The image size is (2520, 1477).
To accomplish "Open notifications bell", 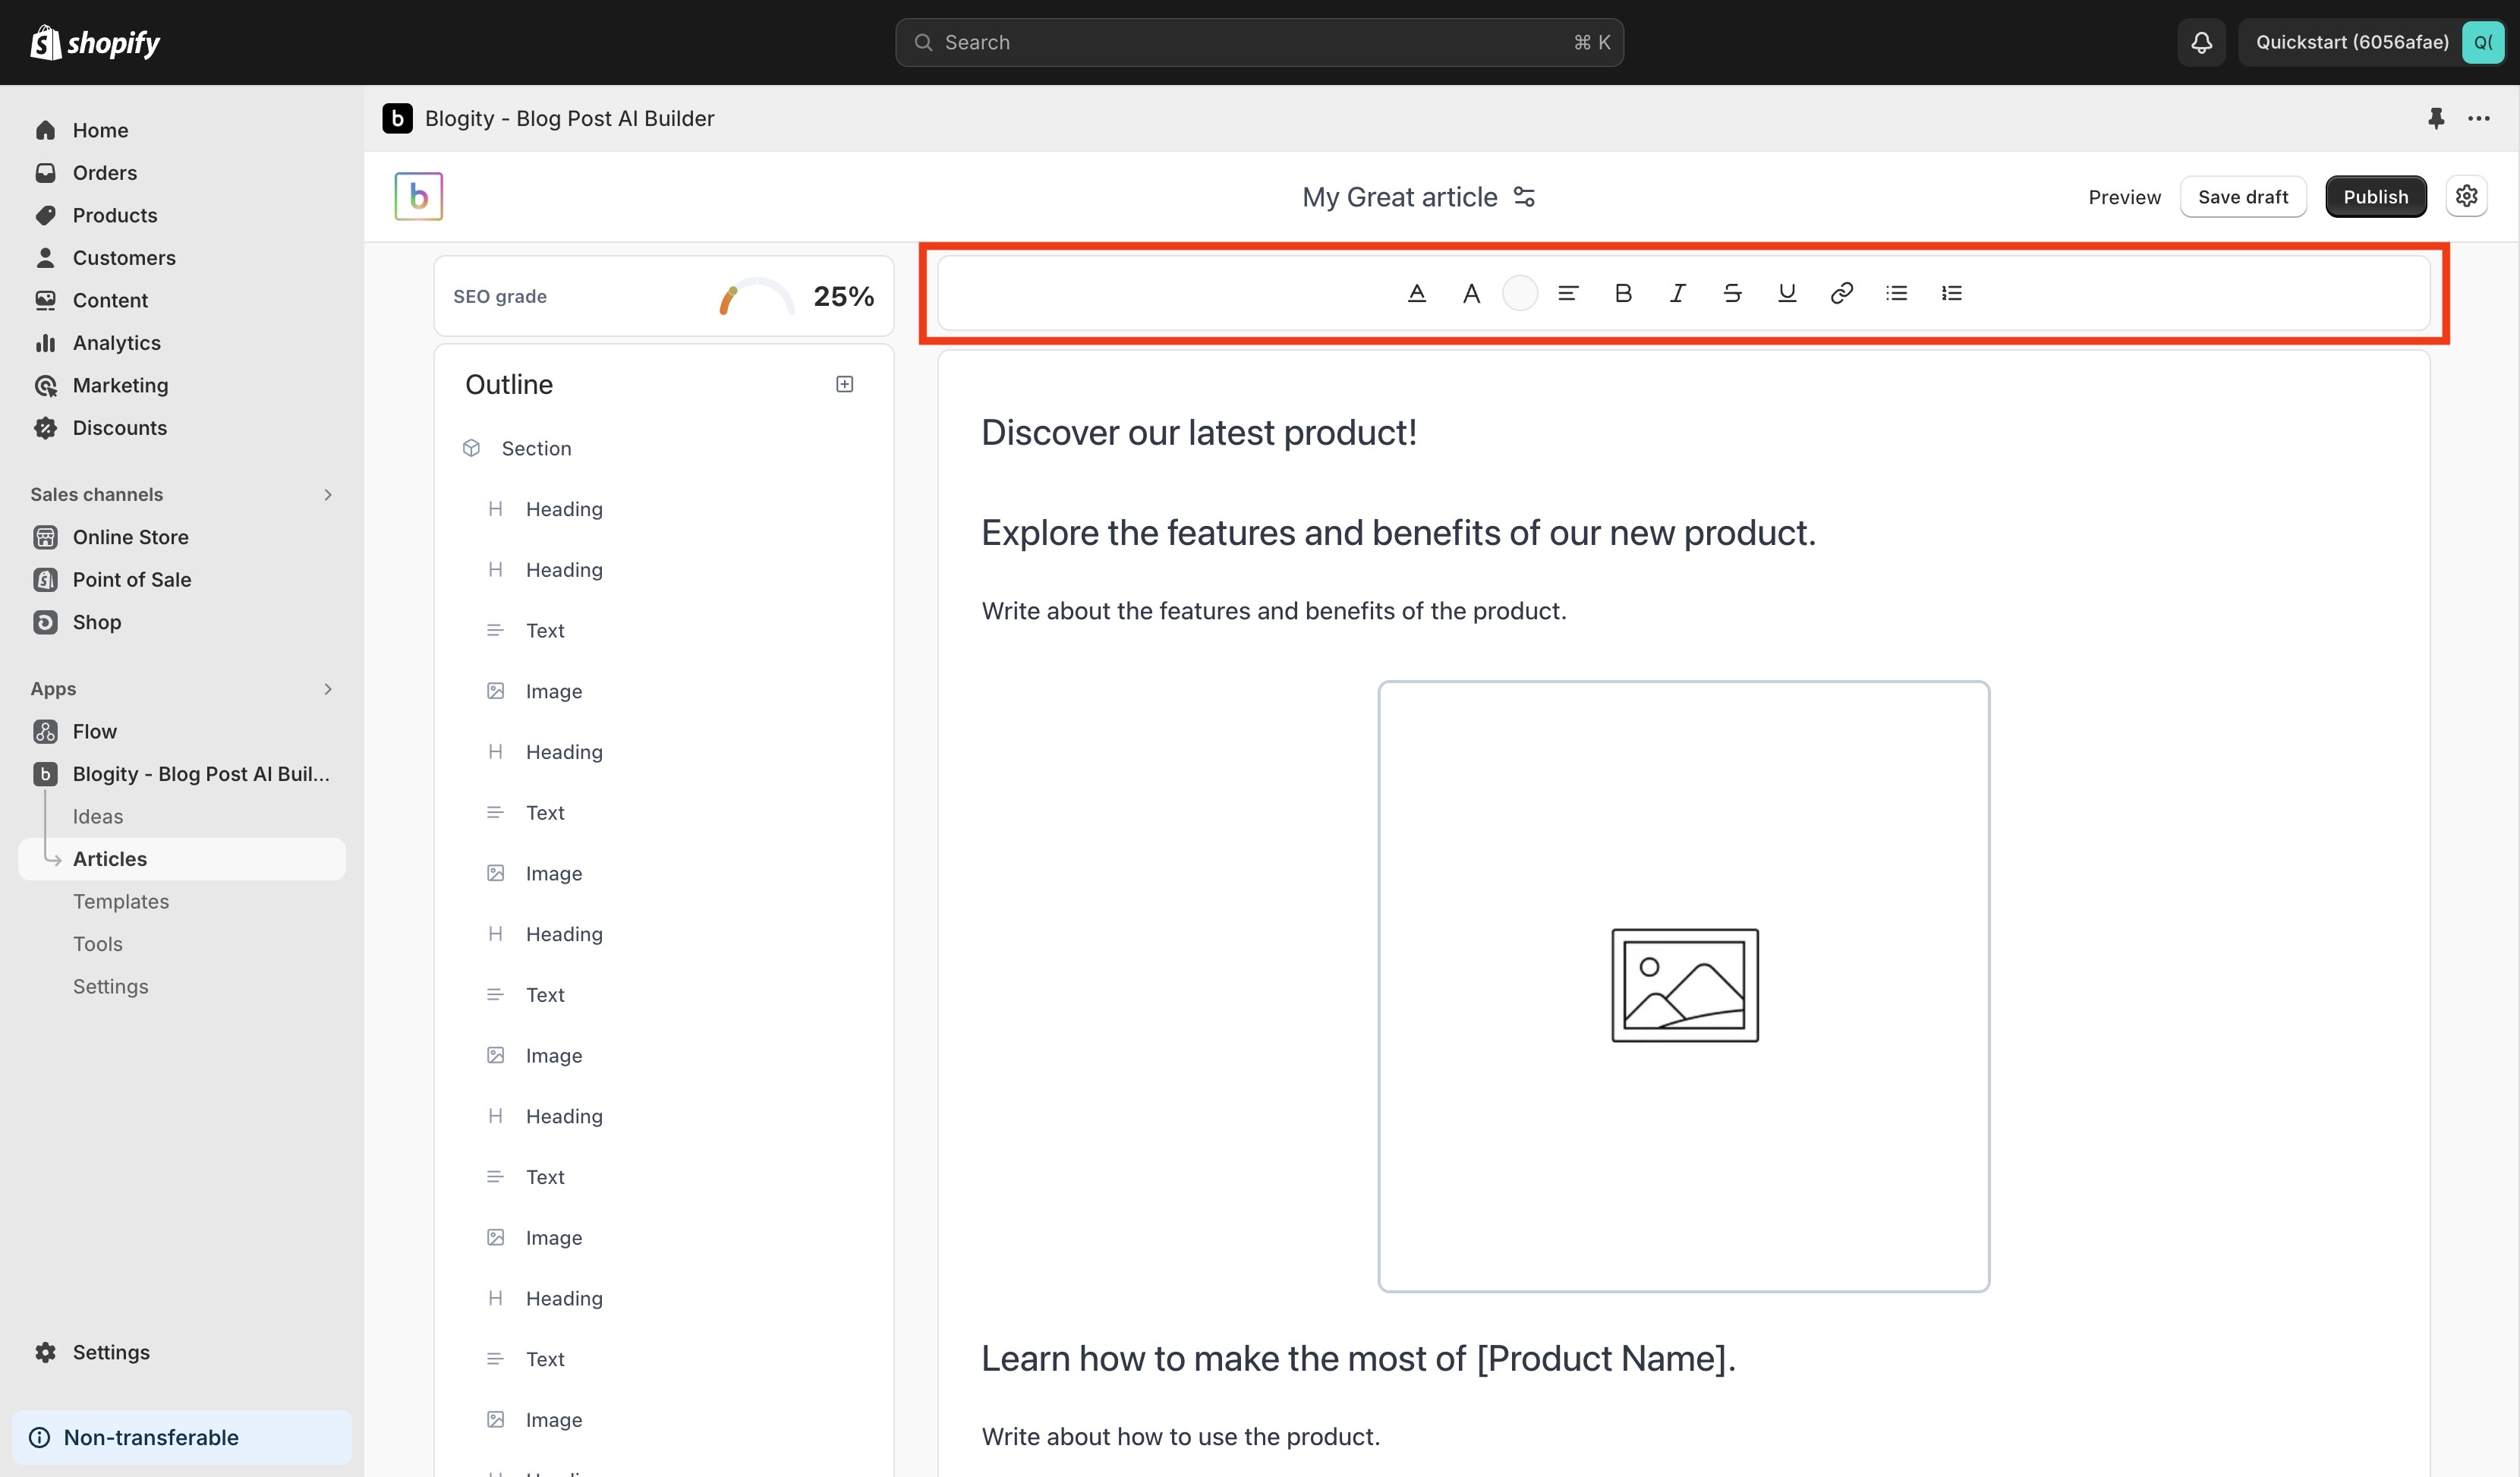I will point(2201,42).
